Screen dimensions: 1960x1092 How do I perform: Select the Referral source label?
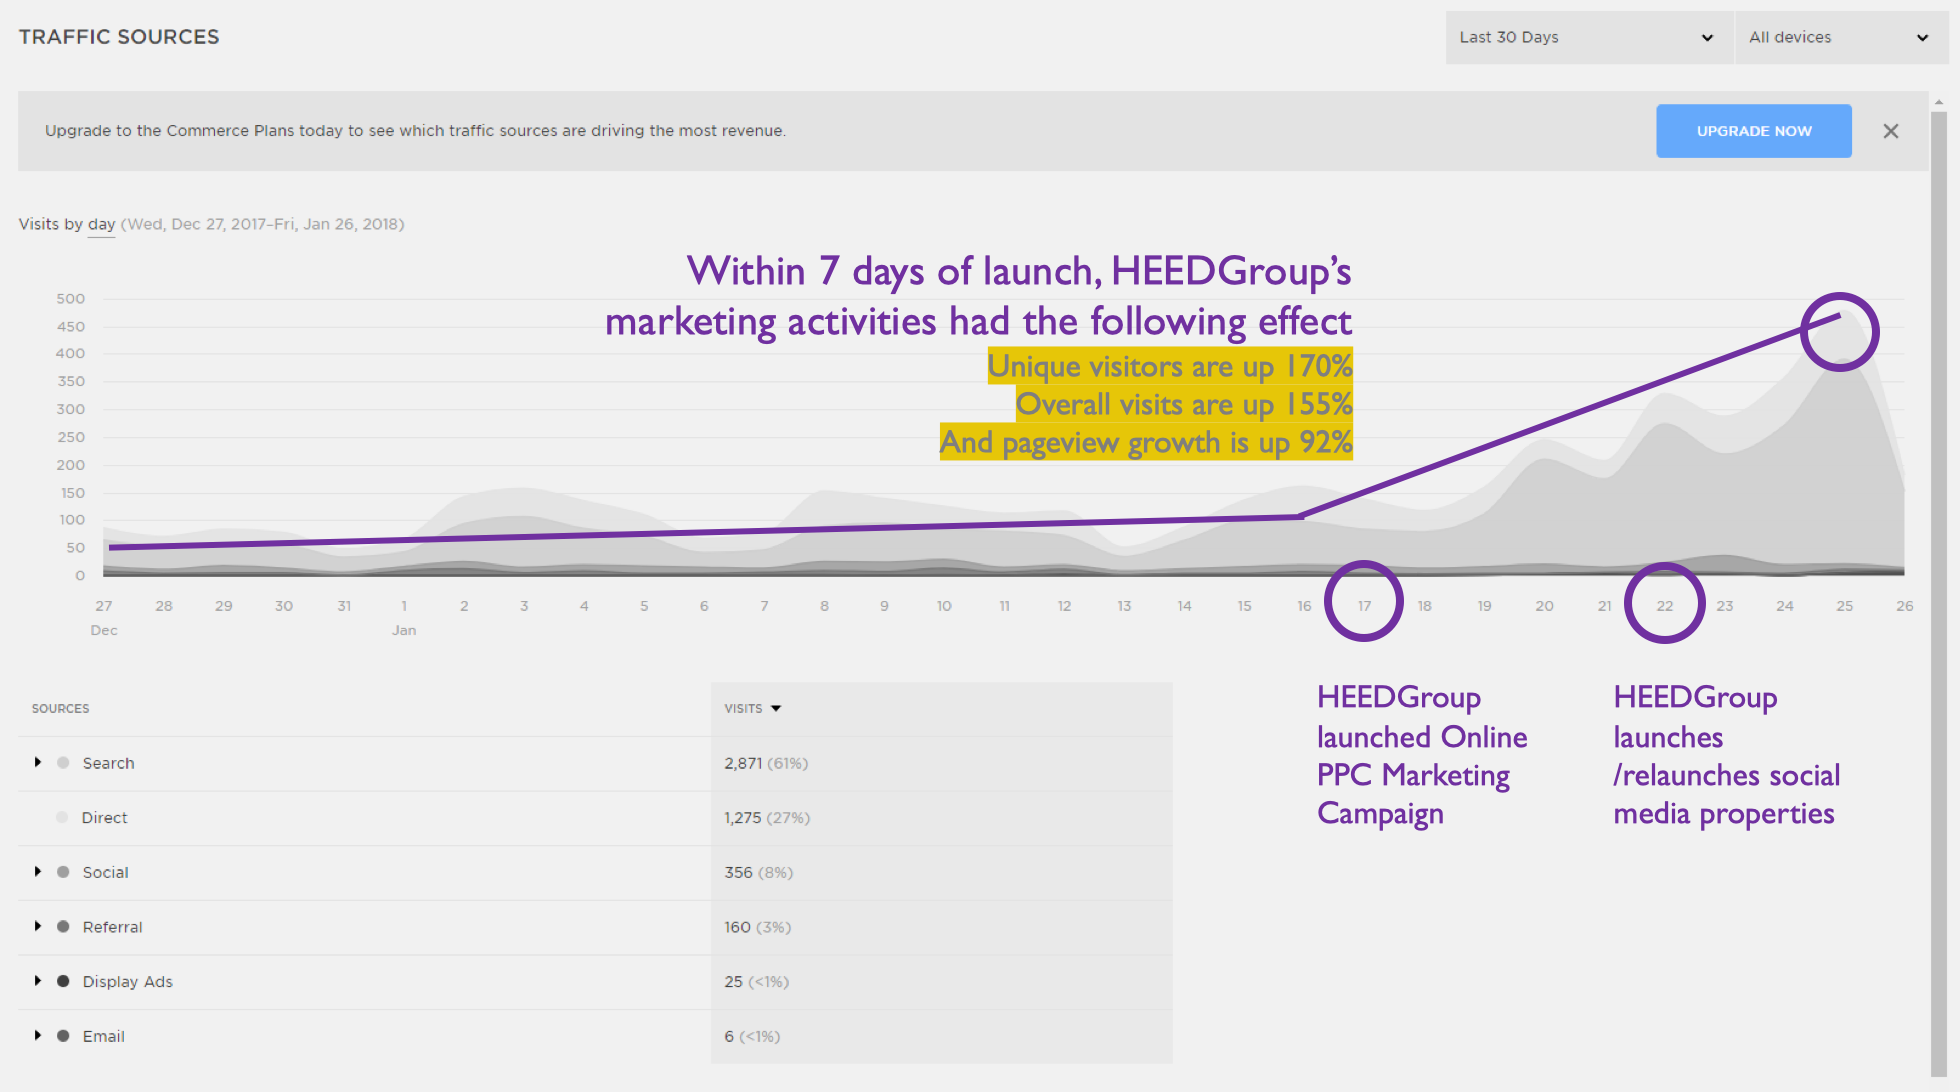112,927
